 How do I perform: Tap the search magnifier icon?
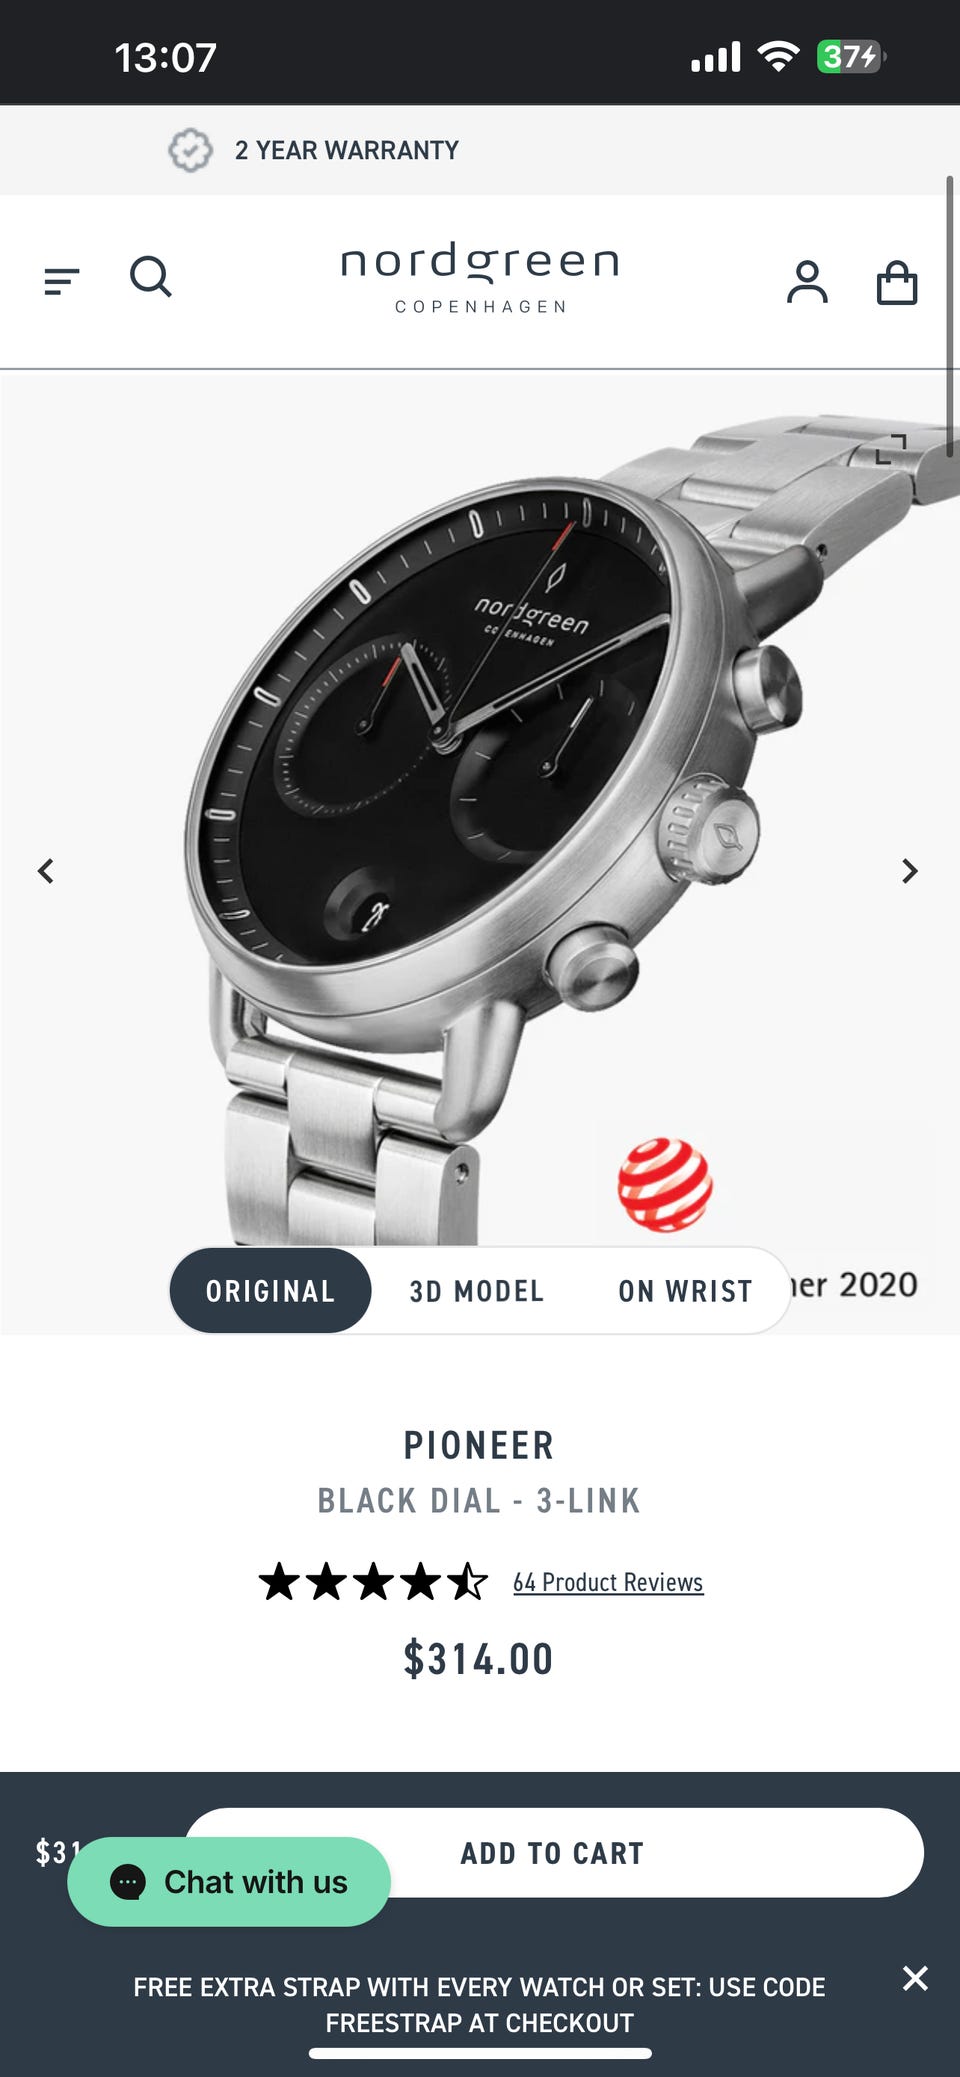[x=151, y=277]
